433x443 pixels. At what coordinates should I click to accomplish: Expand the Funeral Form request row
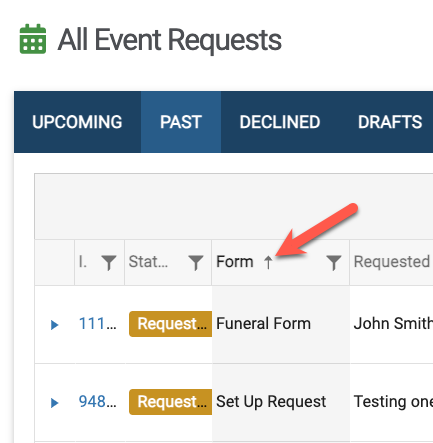[x=54, y=324]
